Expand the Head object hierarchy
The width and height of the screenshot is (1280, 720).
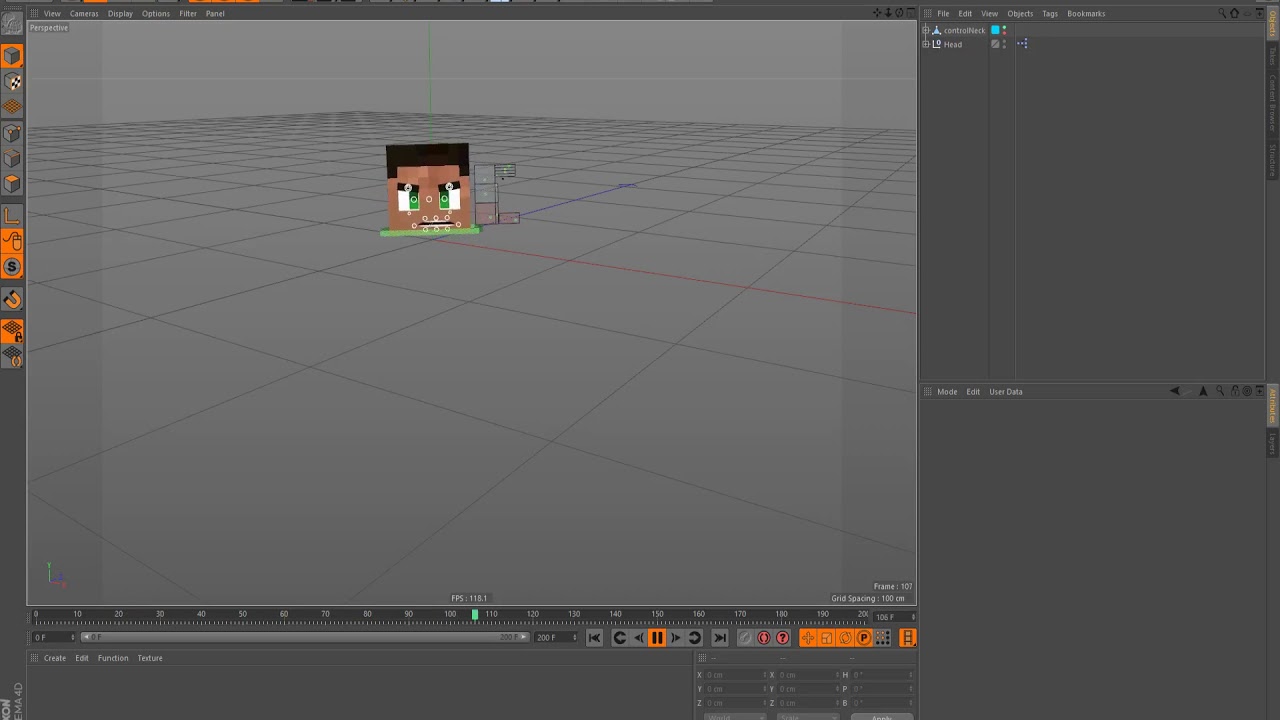925,44
